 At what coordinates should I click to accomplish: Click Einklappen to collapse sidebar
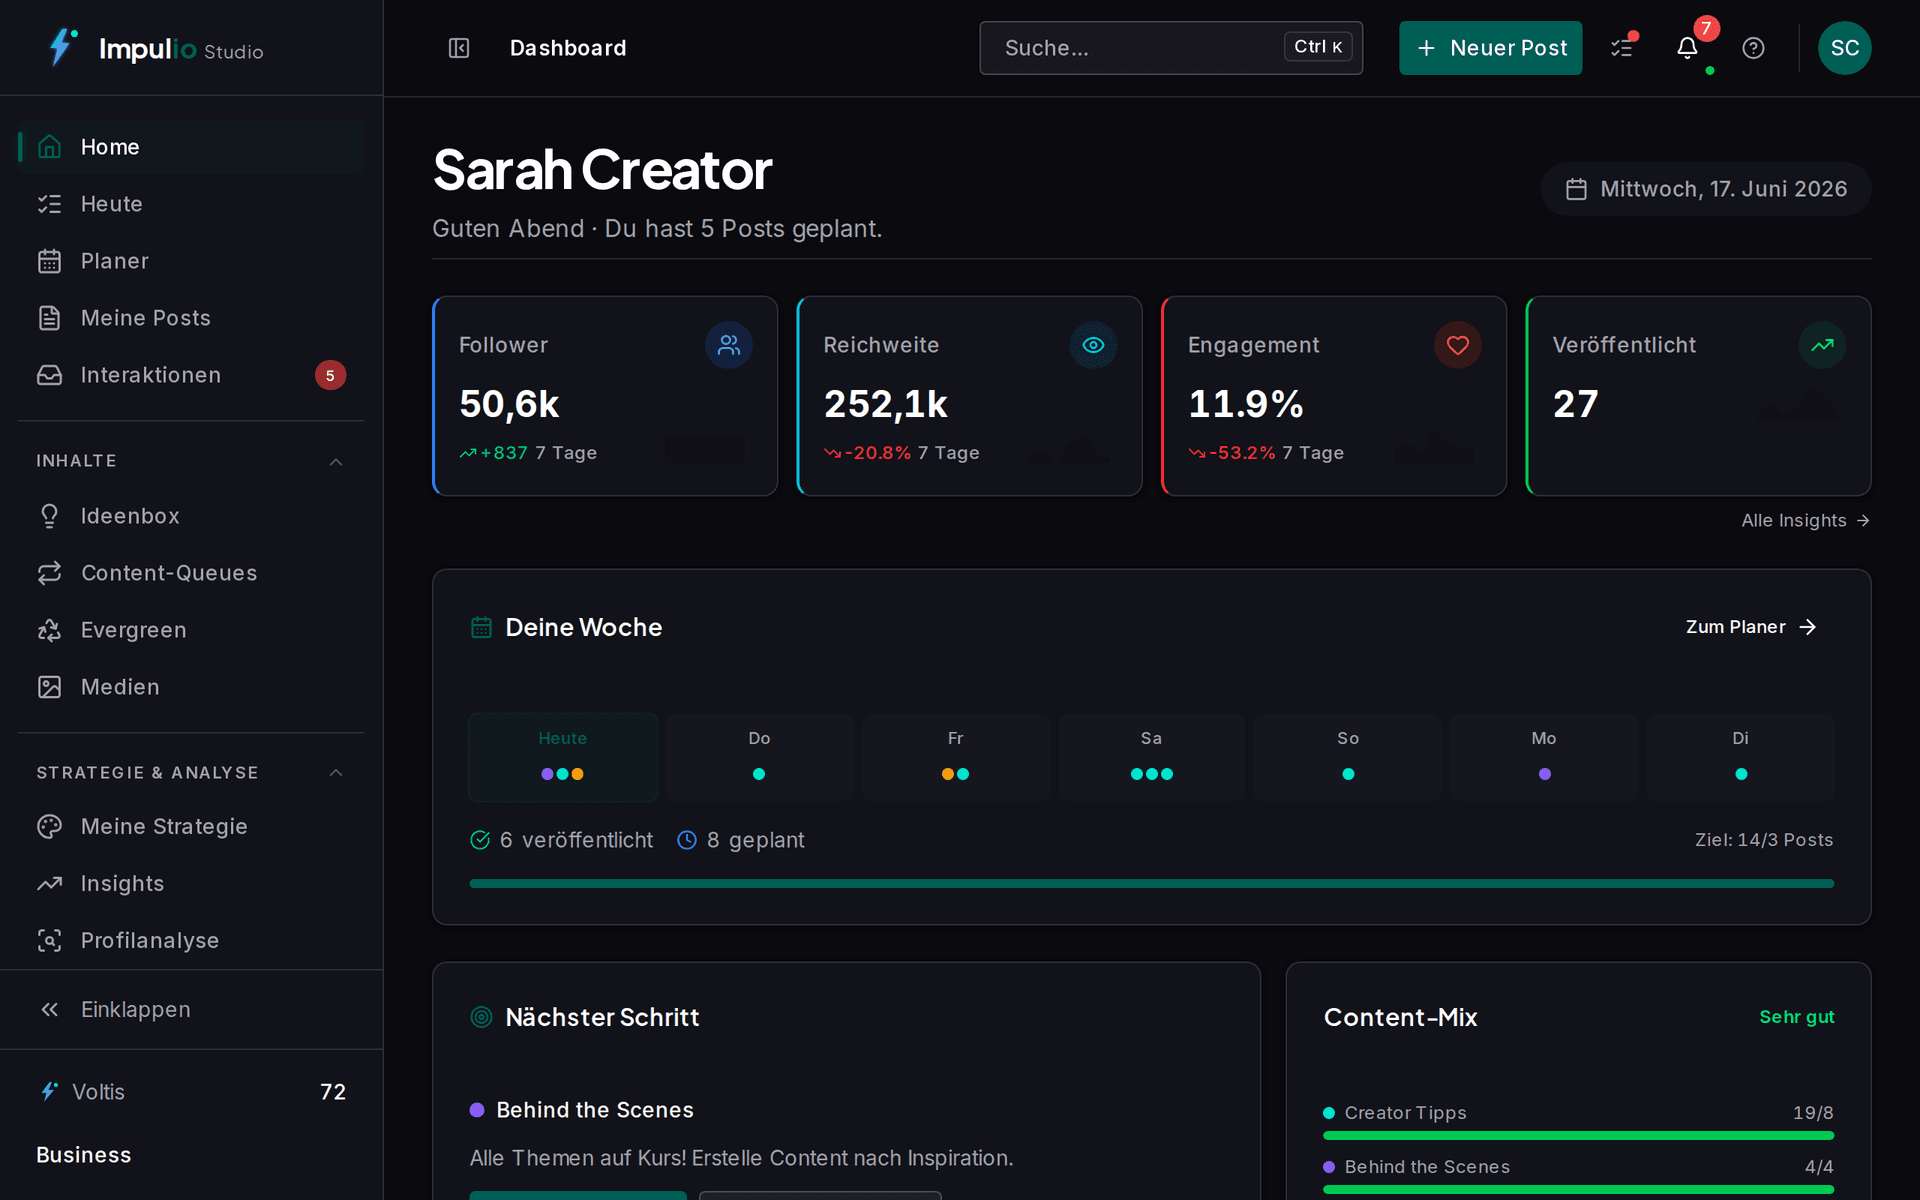point(191,1010)
